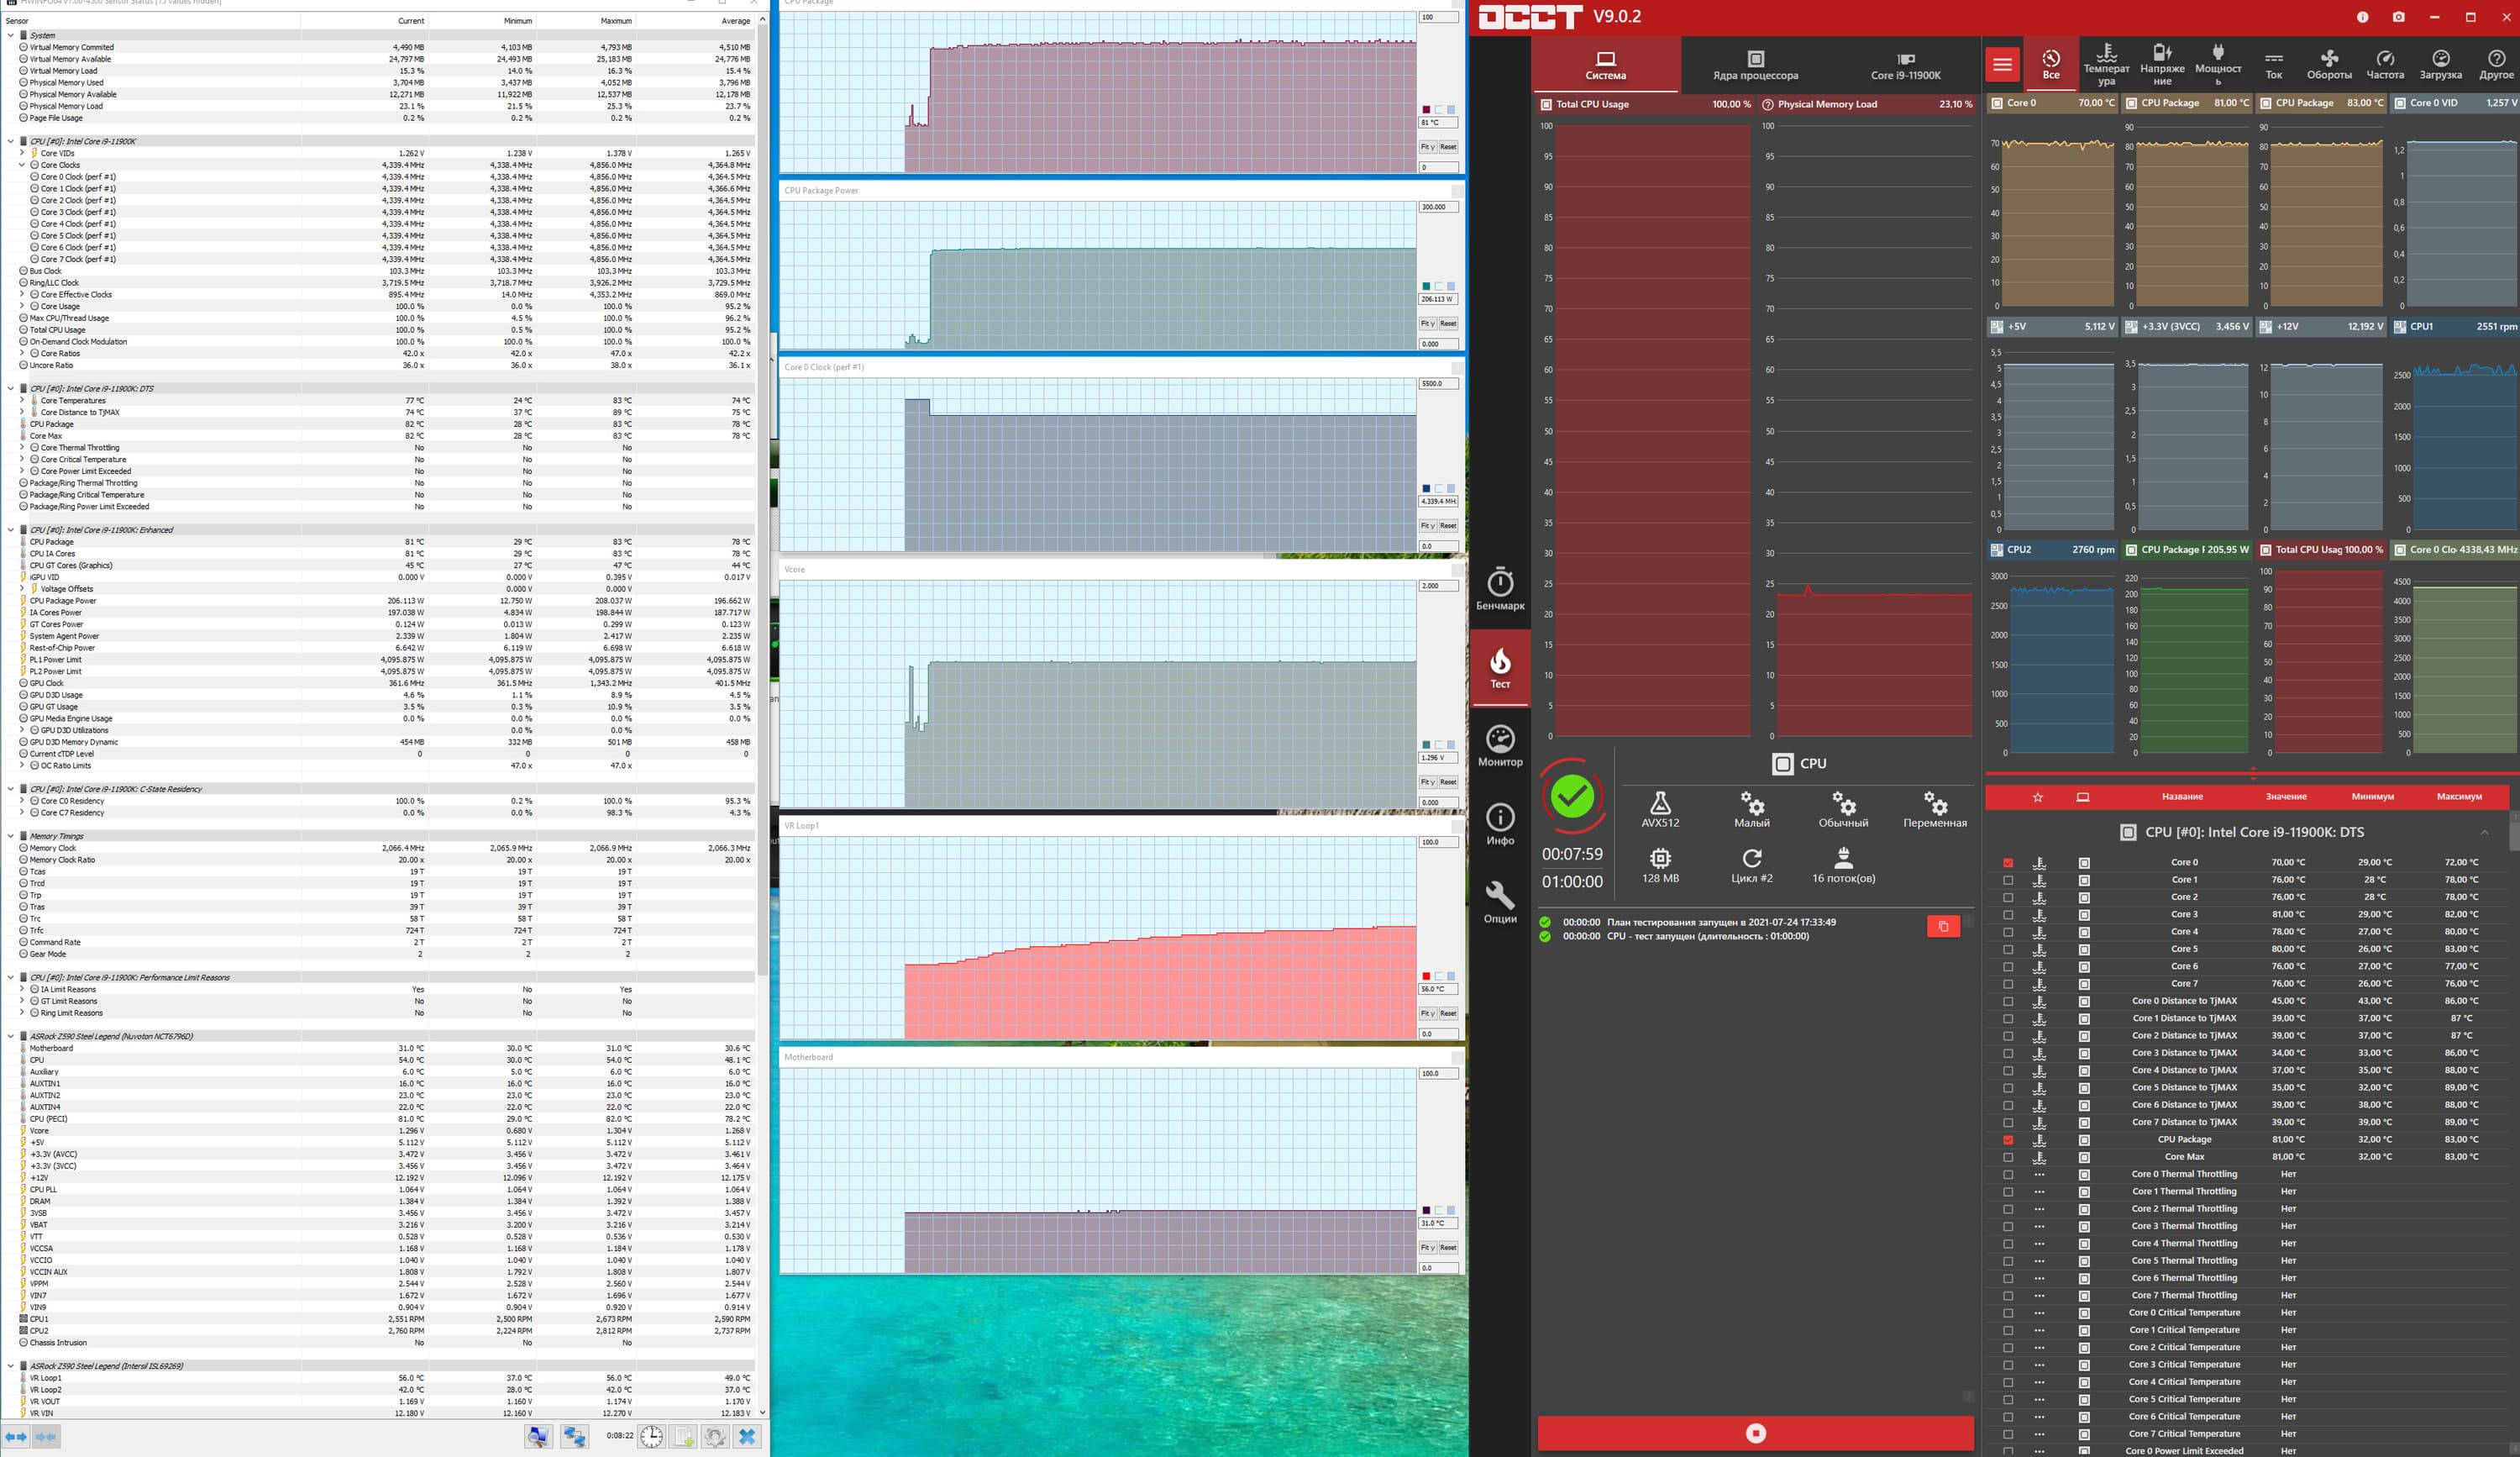The image size is (2520, 1457).
Task: Click Reset on VR Loop1 graph
Action: point(1448,1013)
